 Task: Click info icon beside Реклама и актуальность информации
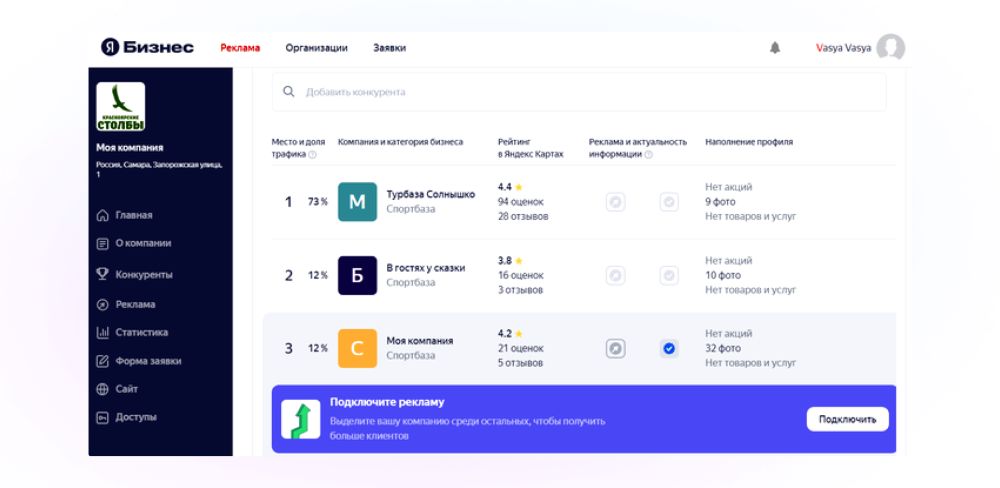(649, 154)
